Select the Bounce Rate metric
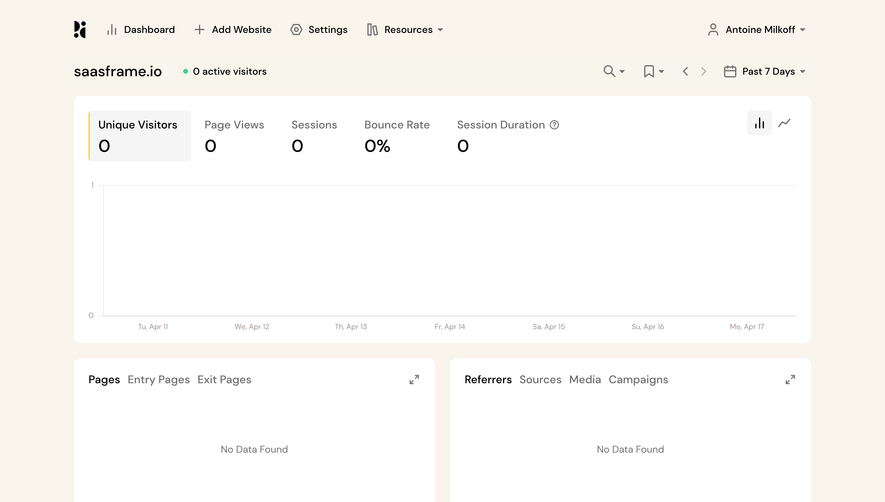885x502 pixels. [x=397, y=136]
